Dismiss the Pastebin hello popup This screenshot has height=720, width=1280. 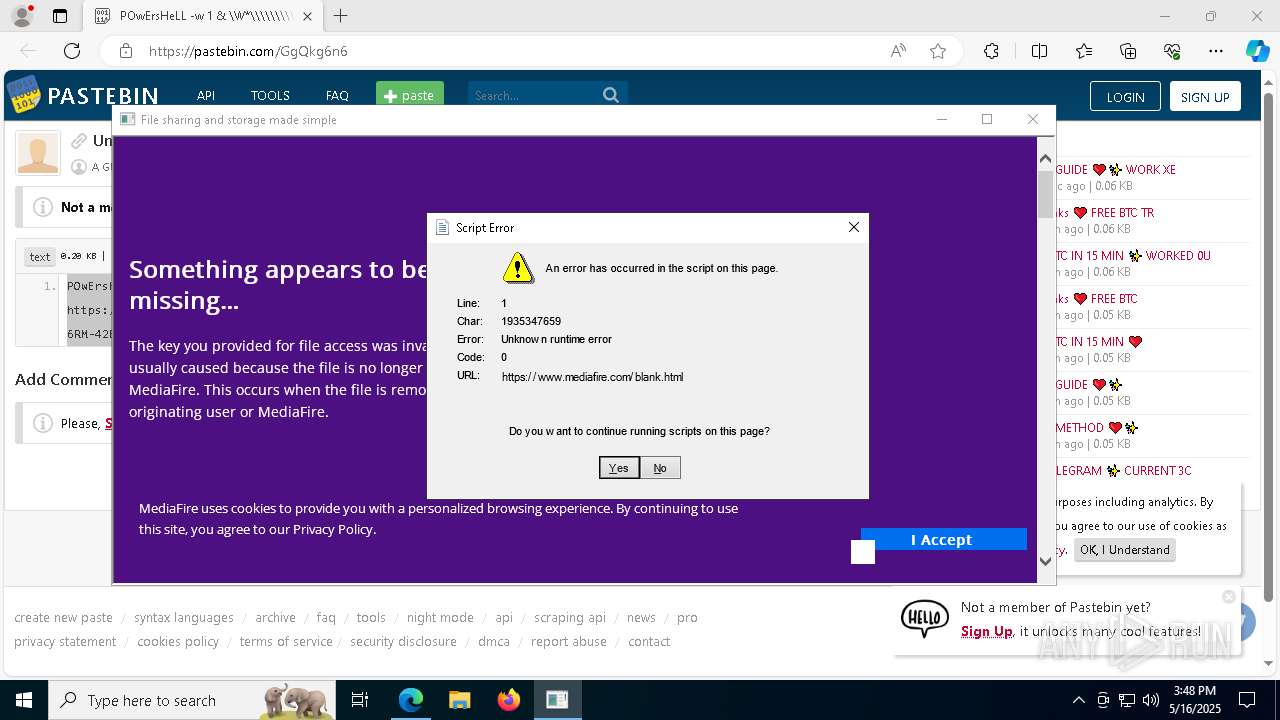click(x=1229, y=597)
